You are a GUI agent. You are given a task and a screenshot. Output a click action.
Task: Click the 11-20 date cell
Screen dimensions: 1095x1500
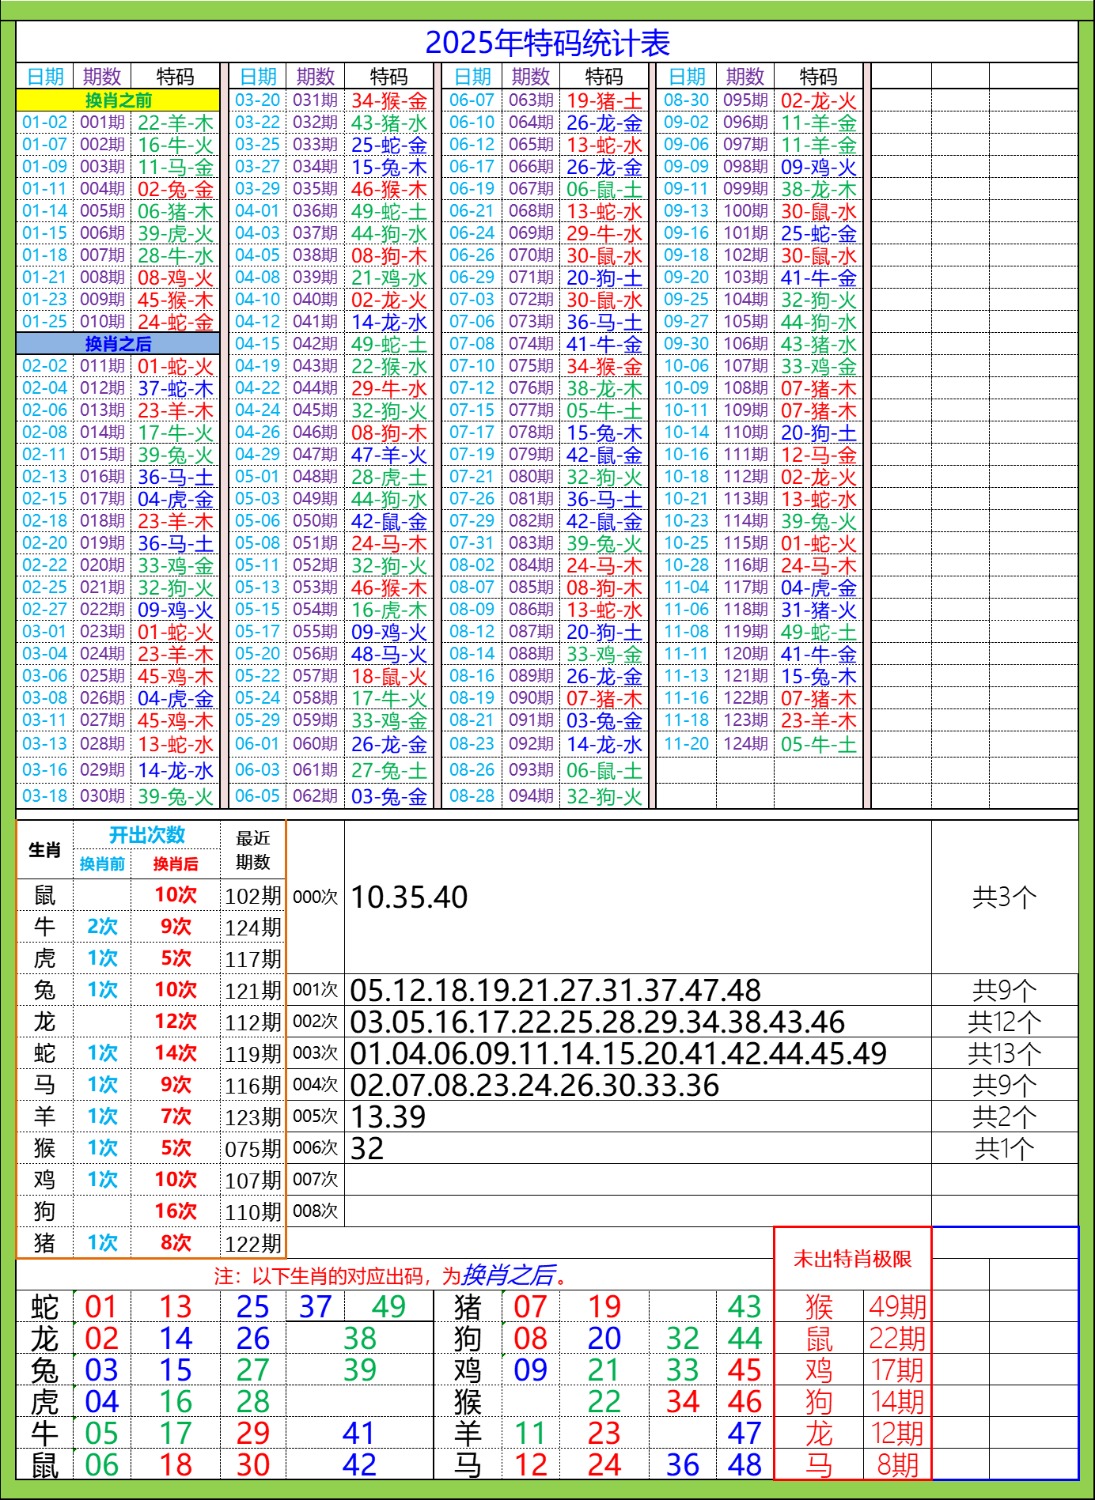point(686,744)
